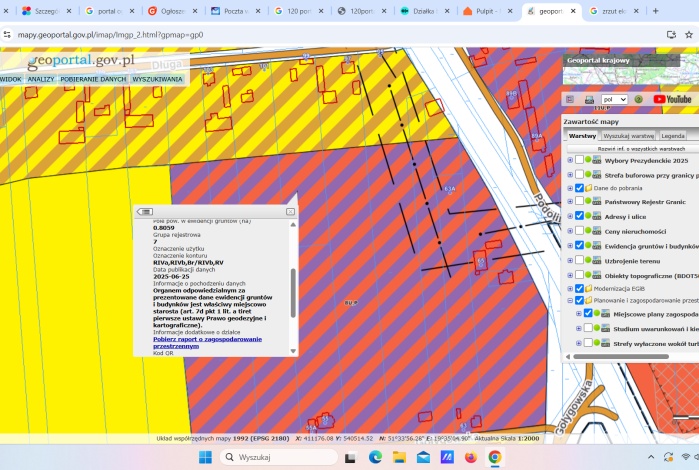Uncheck Ewidencja gruntów i budynków checkbox
This screenshot has width=699, height=470.
coord(579,245)
